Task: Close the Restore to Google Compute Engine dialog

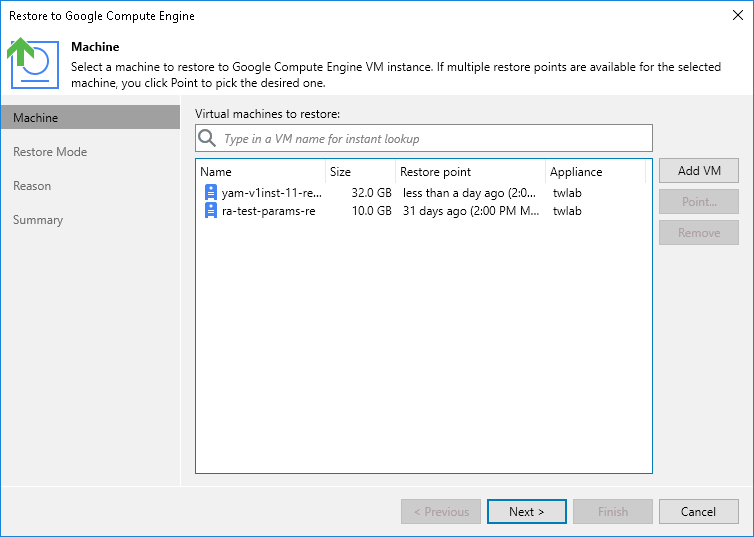Action: tap(738, 15)
